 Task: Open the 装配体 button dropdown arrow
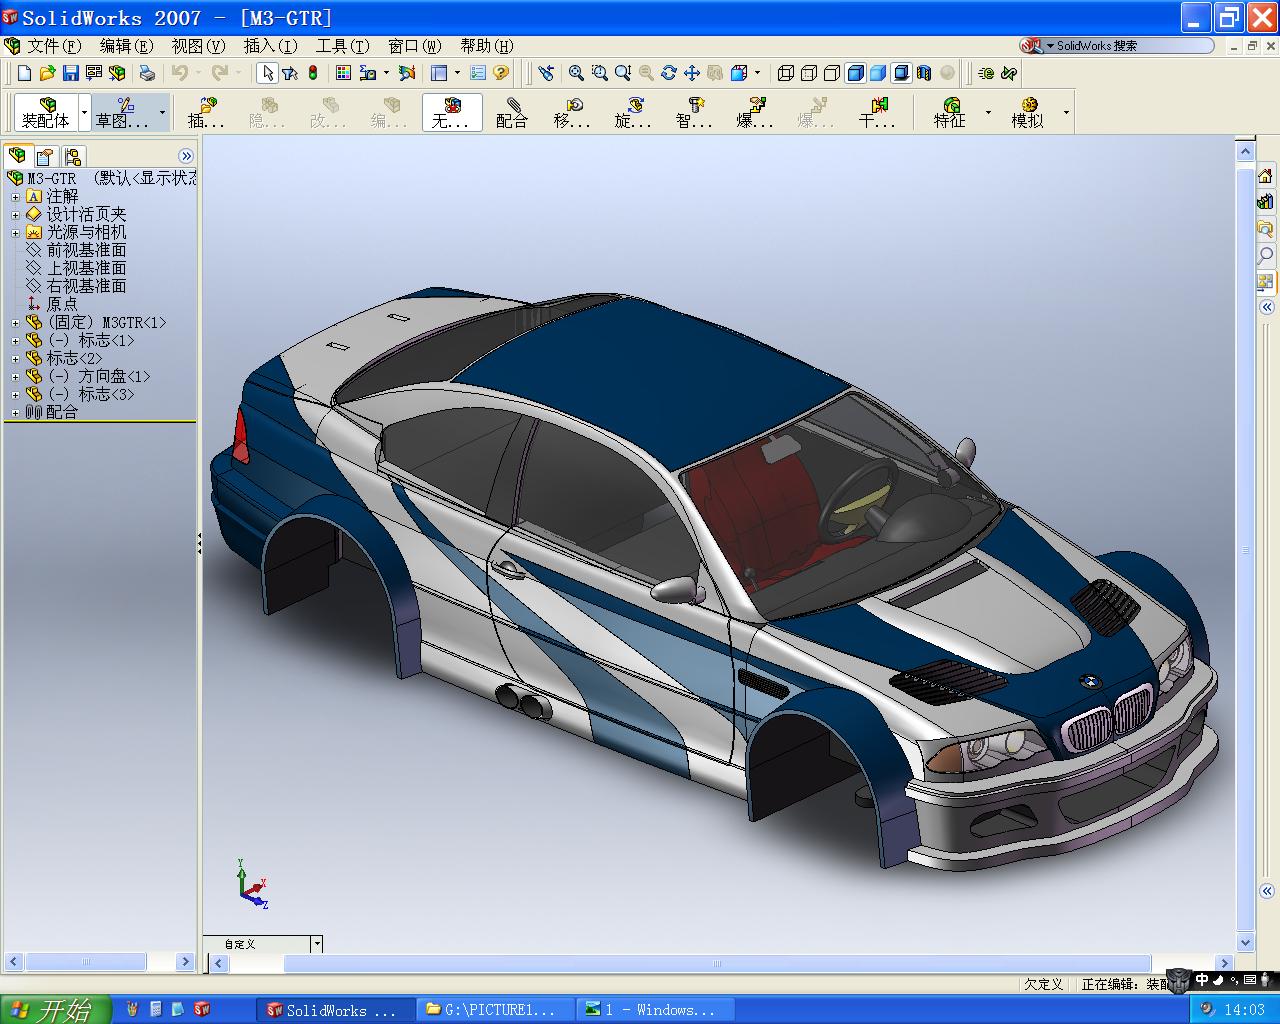pos(84,112)
